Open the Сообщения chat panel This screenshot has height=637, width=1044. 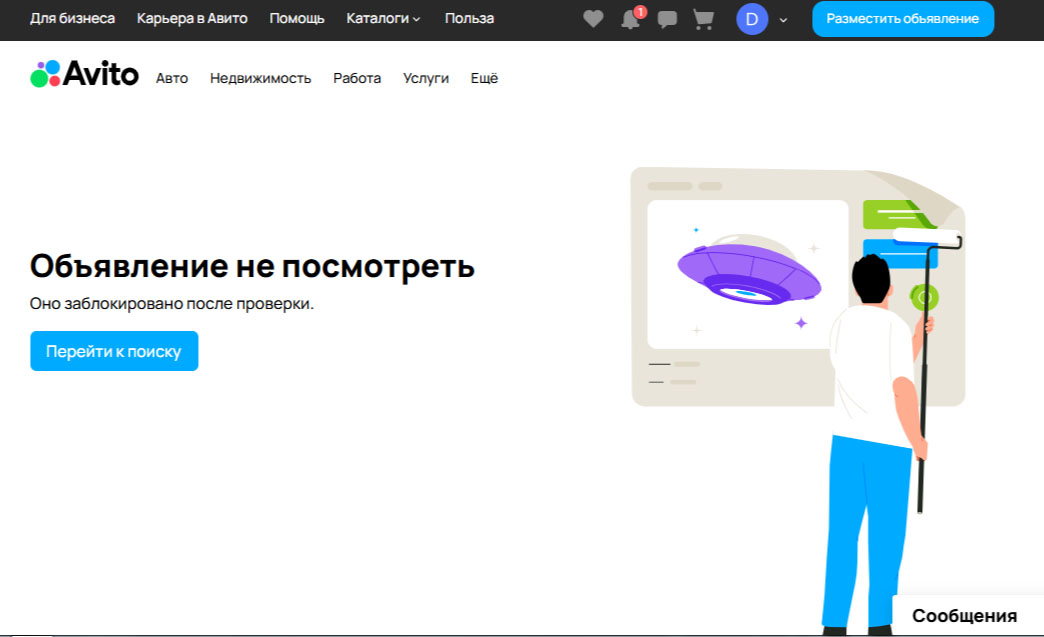964,616
